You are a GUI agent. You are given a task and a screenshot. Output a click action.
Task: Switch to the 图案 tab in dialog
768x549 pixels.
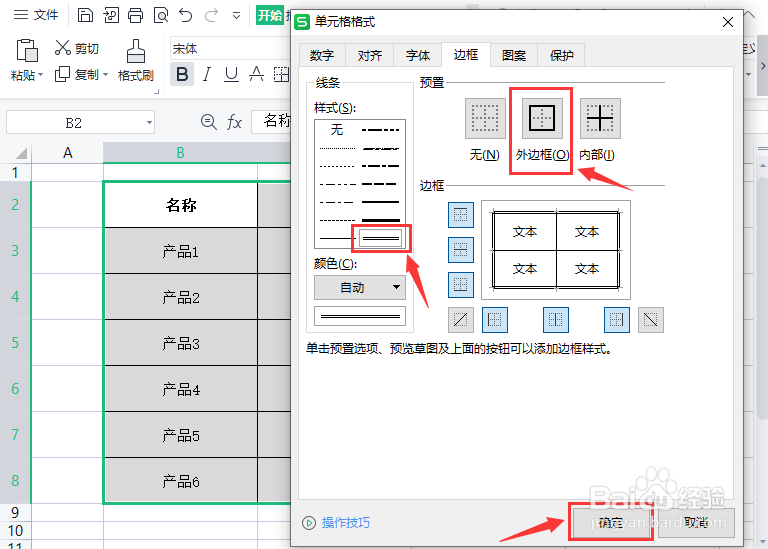tap(513, 55)
